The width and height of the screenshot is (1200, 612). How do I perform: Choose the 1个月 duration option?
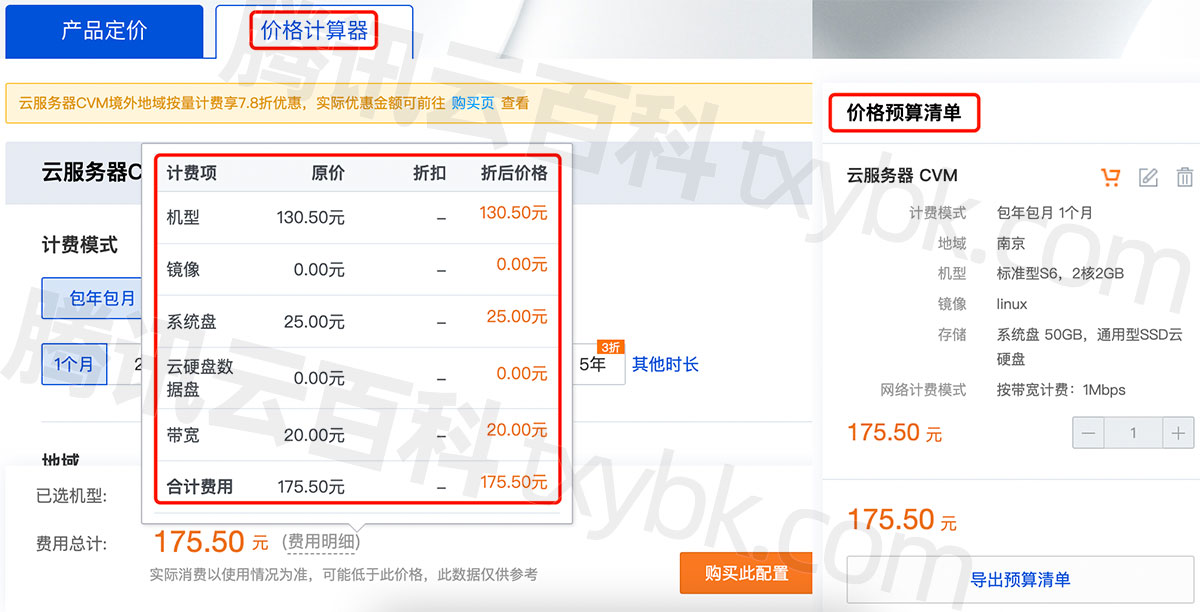73,364
